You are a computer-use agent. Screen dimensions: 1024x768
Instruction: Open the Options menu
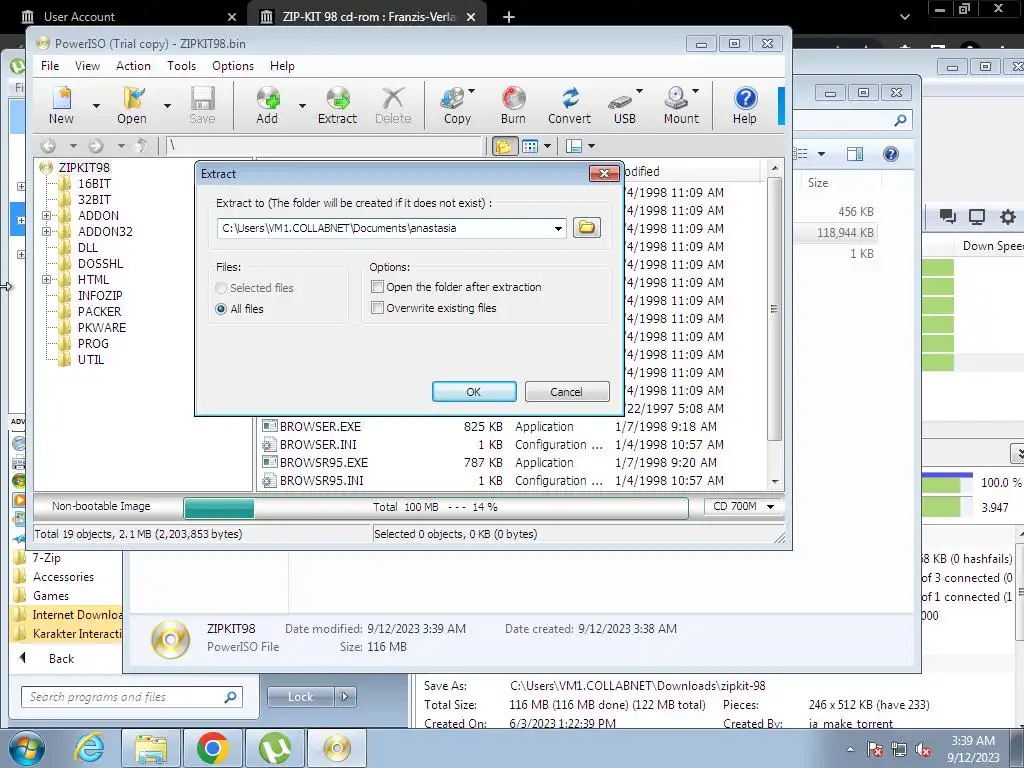click(x=232, y=66)
